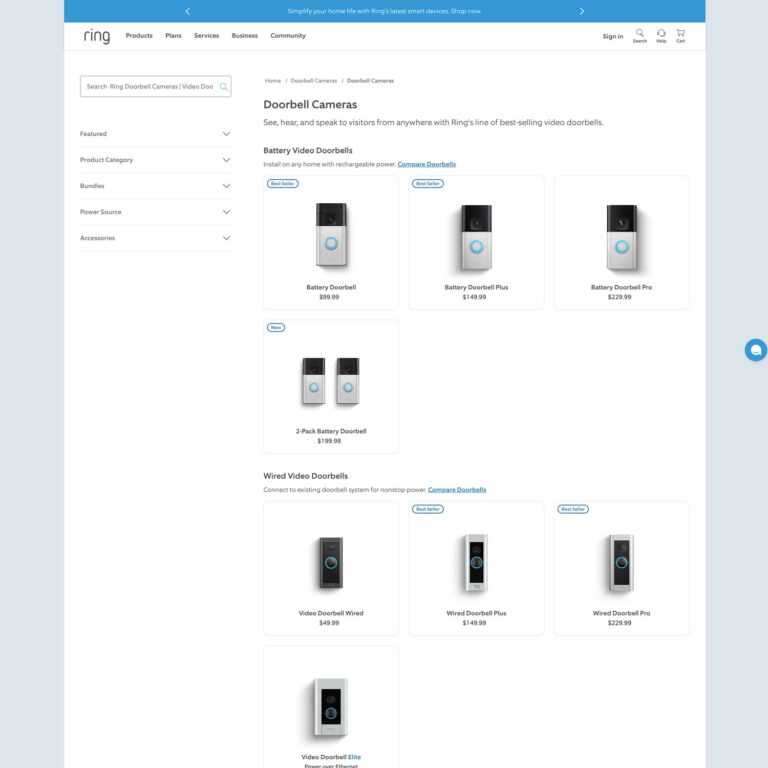
Task: Open Battery Doorbell product image
Action: [331, 235]
